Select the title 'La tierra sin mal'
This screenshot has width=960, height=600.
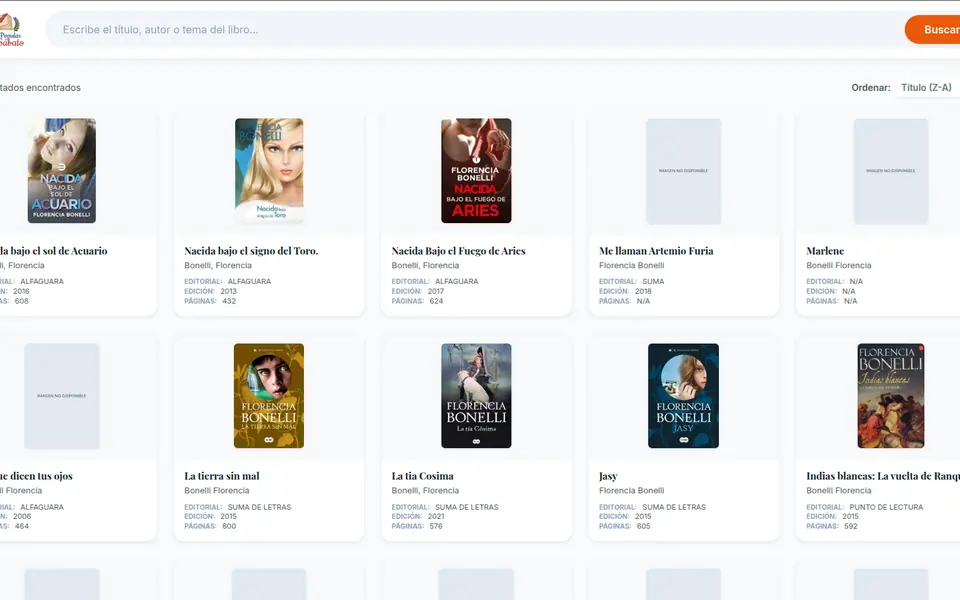click(222, 476)
